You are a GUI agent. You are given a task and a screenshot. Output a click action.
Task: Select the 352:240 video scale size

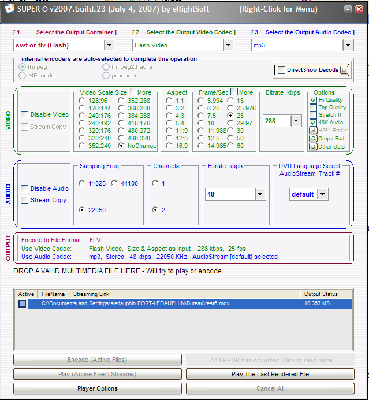click(82, 146)
